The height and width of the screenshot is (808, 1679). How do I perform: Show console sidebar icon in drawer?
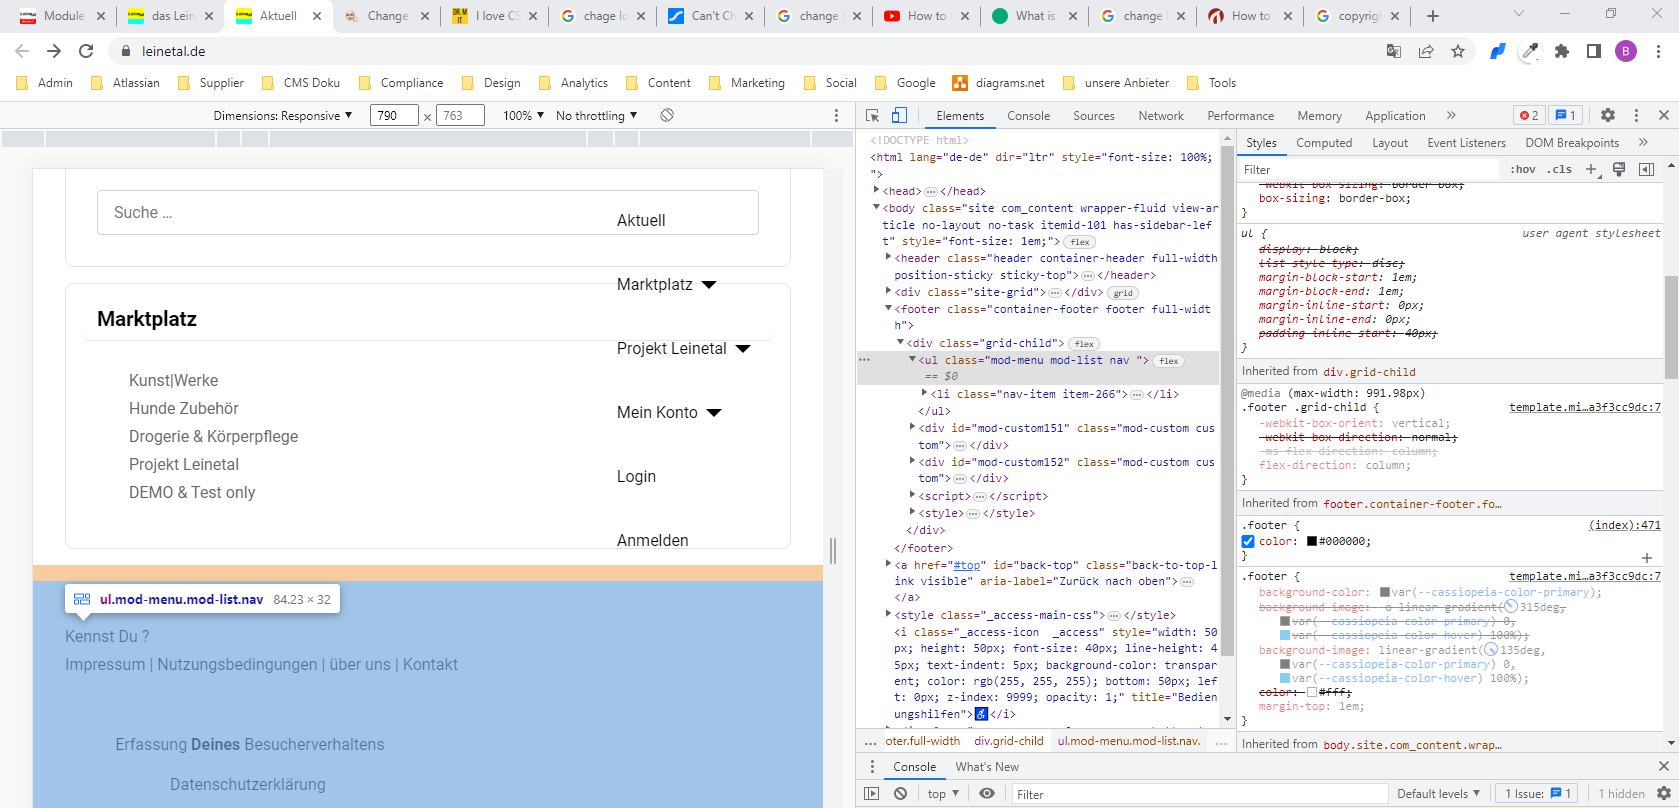pos(872,793)
